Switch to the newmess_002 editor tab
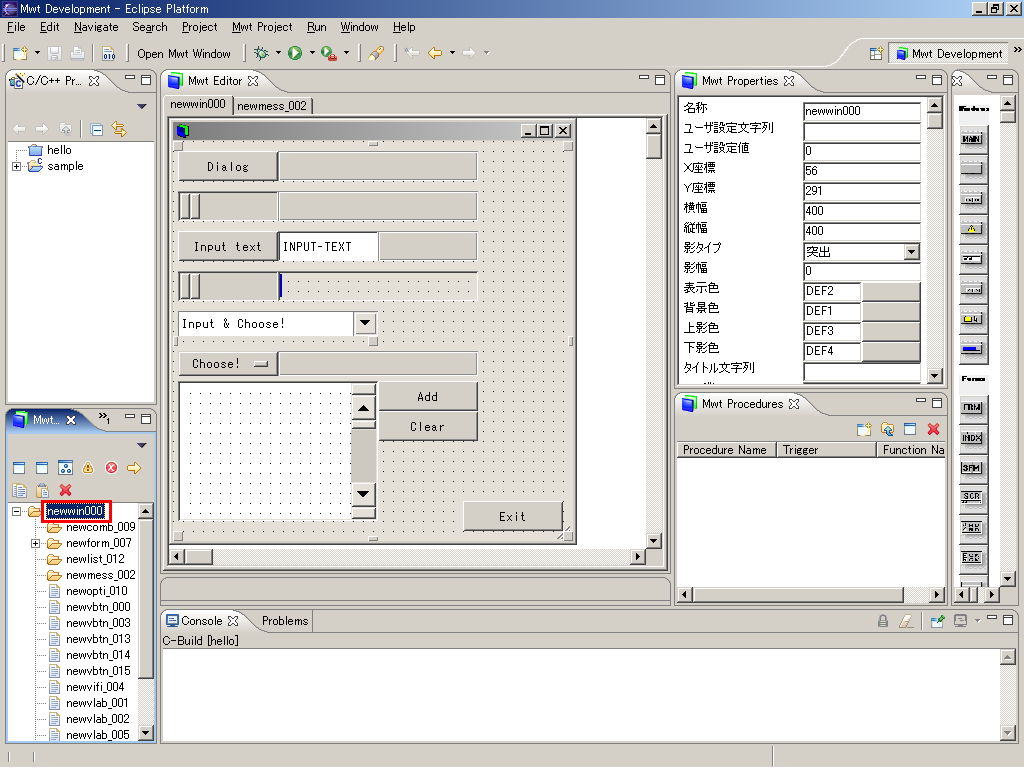This screenshot has width=1024, height=768. [272, 105]
